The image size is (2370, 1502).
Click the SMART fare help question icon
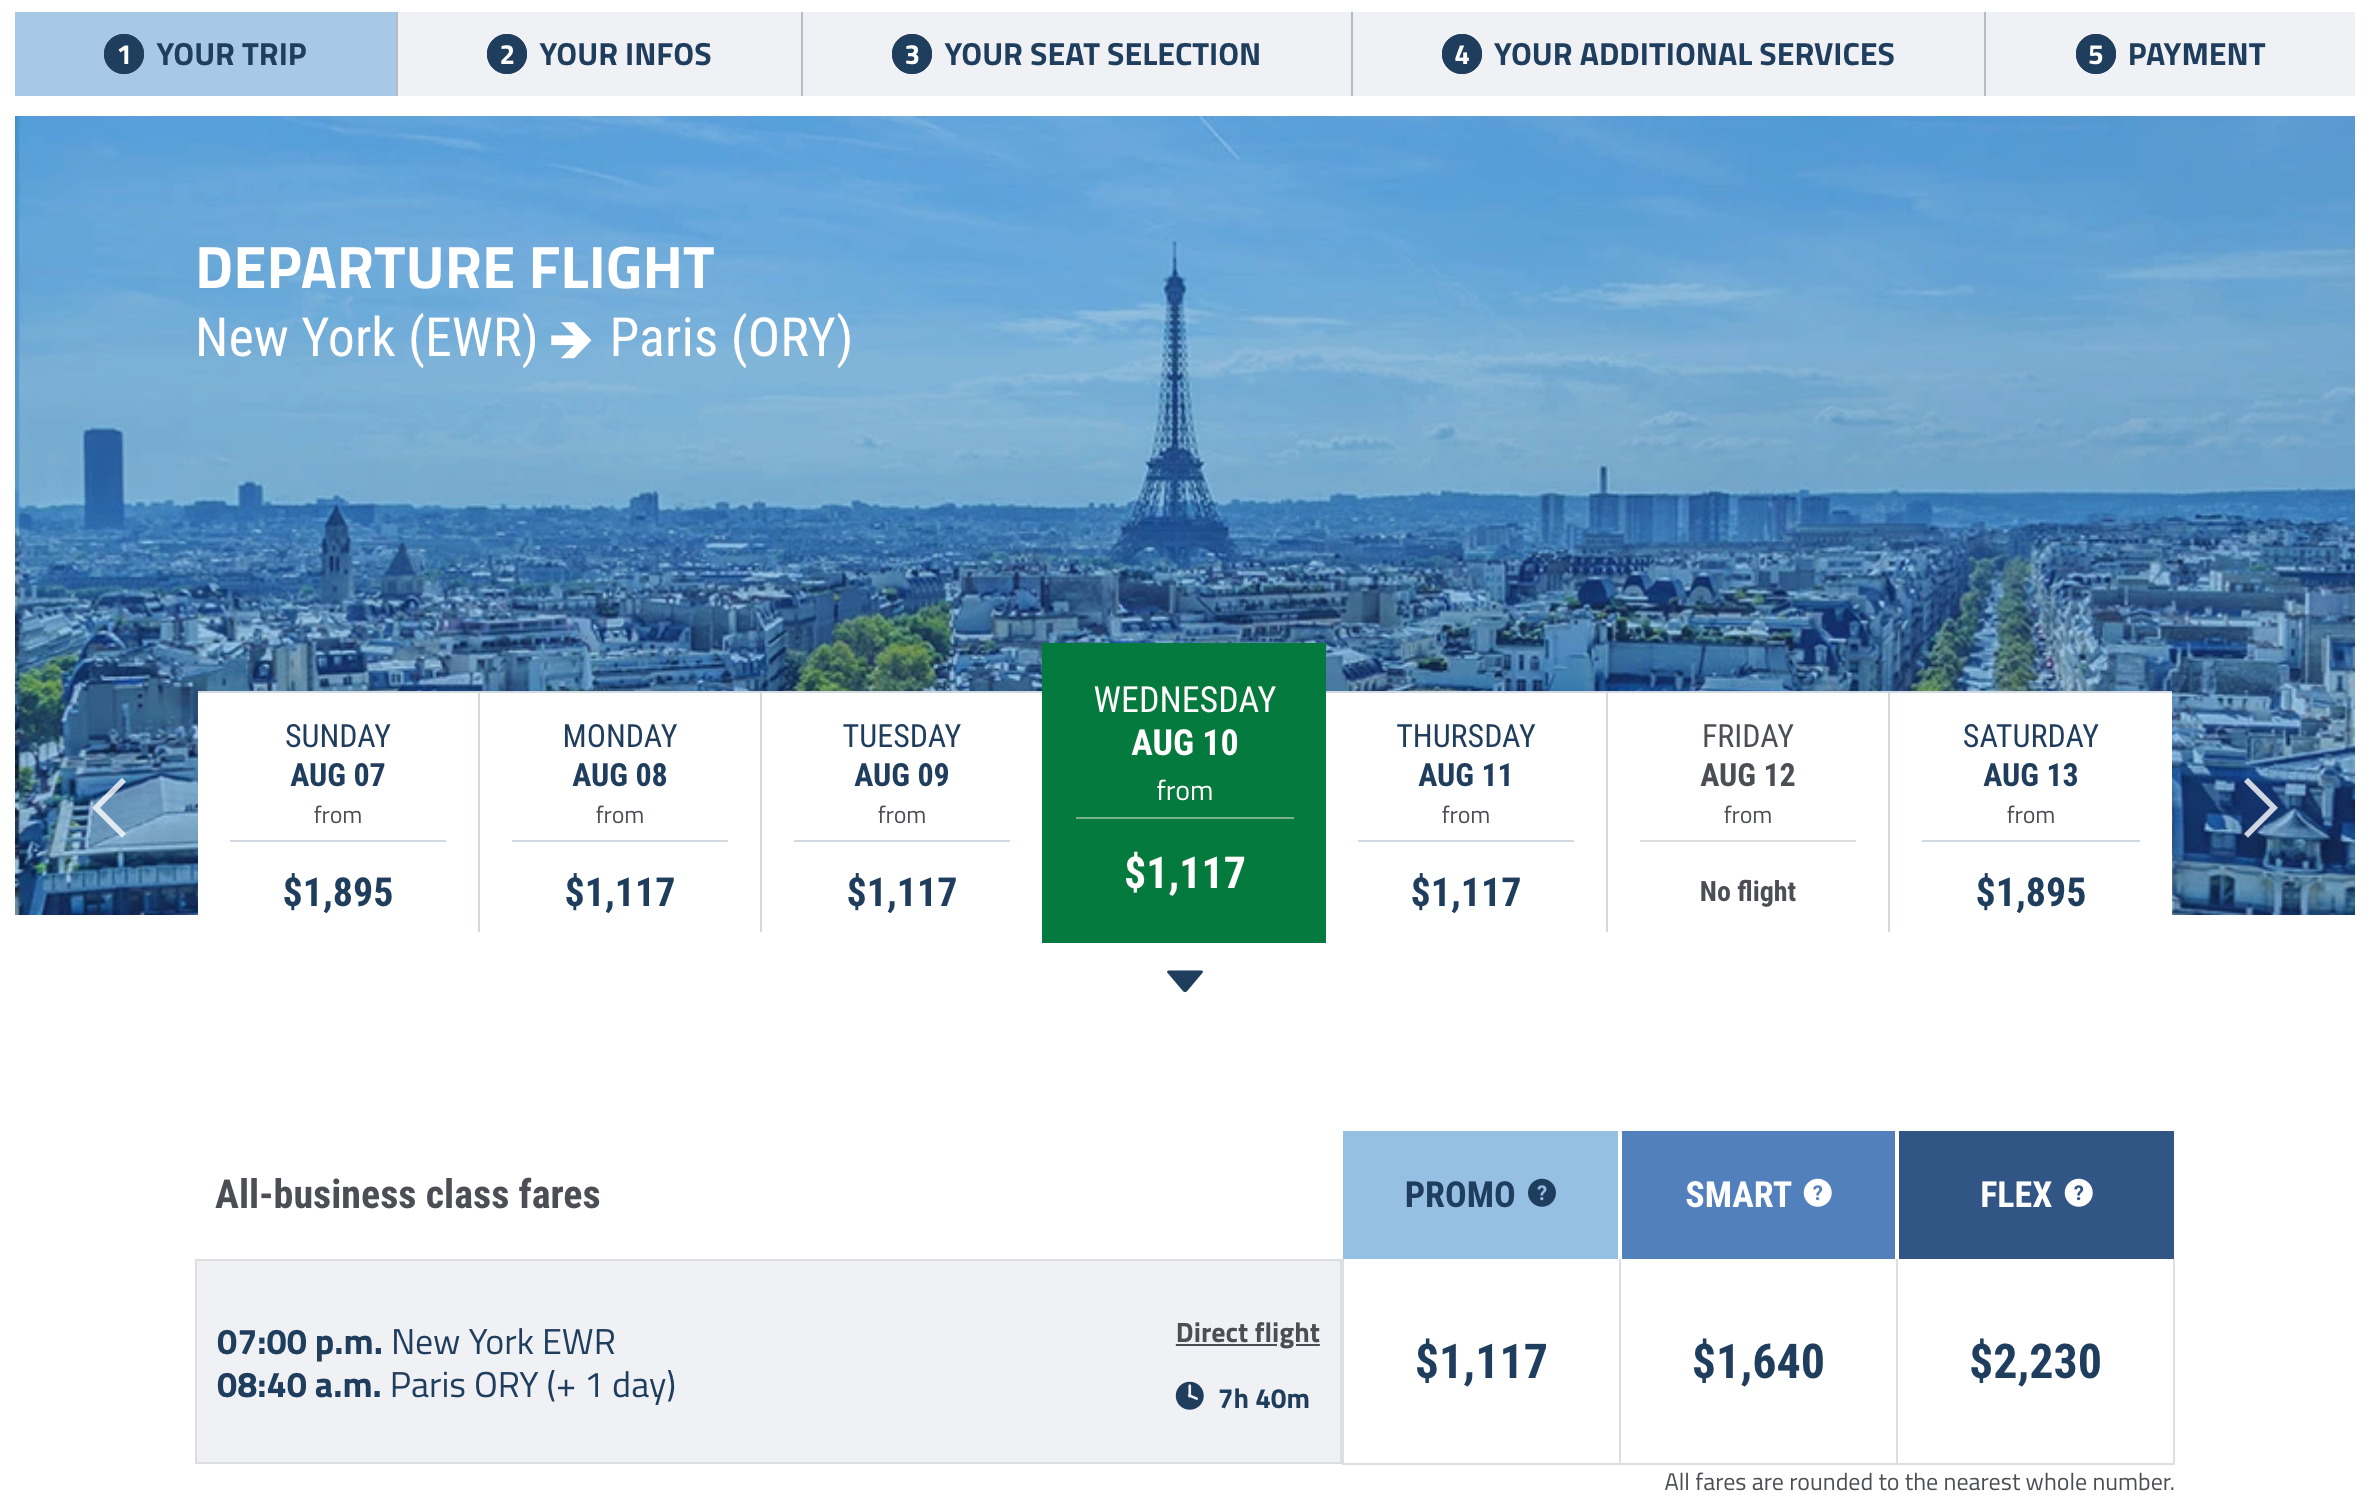tap(1817, 1193)
